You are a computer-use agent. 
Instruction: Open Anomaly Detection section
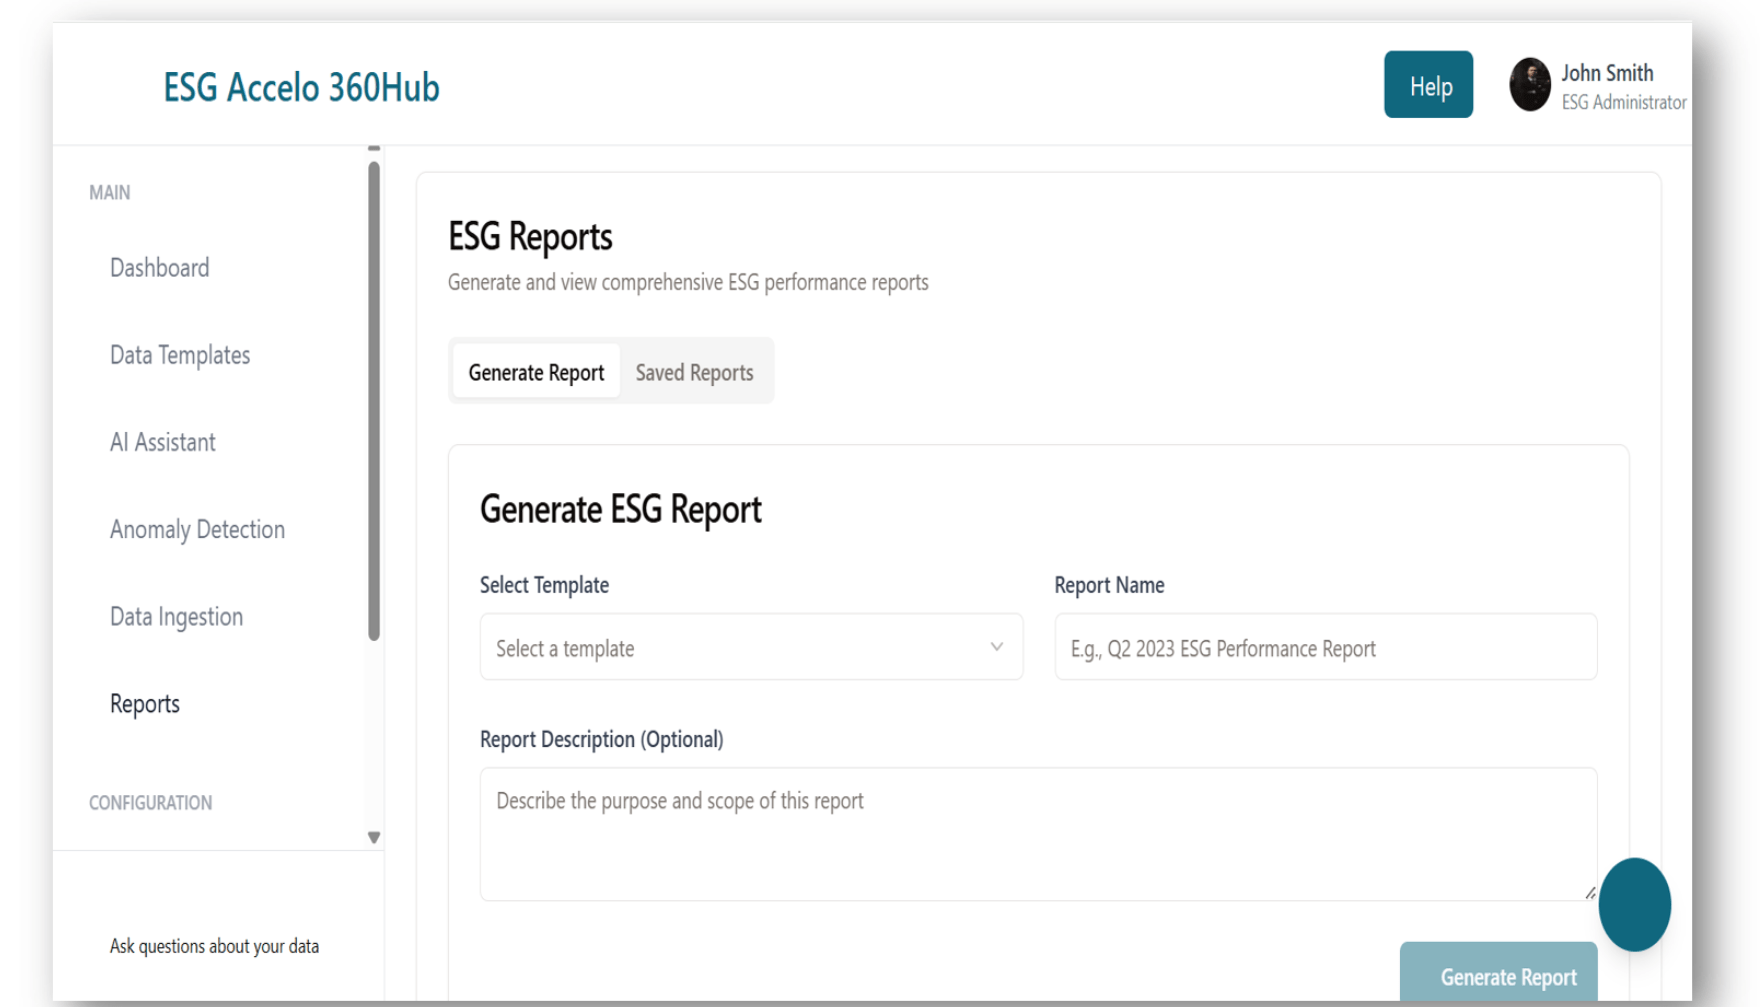click(x=197, y=529)
